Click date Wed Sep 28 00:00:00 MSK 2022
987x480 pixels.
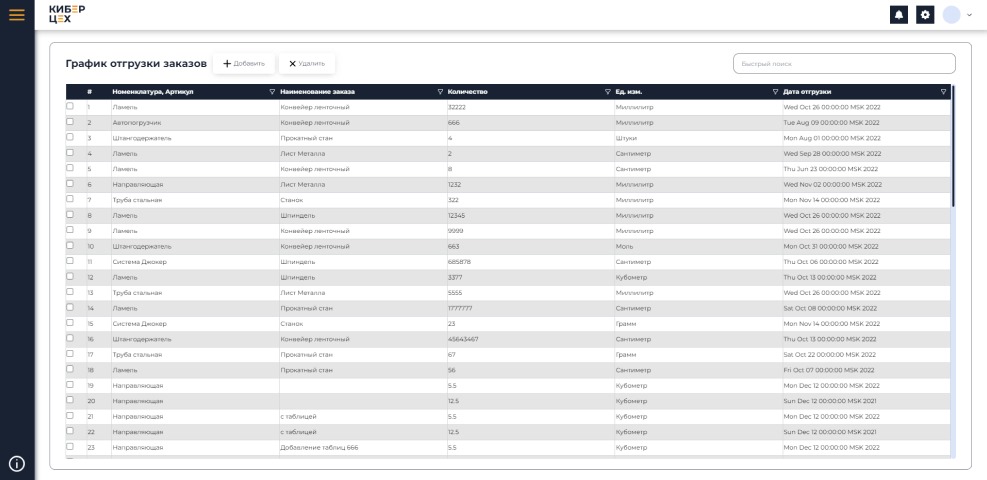tap(866, 153)
